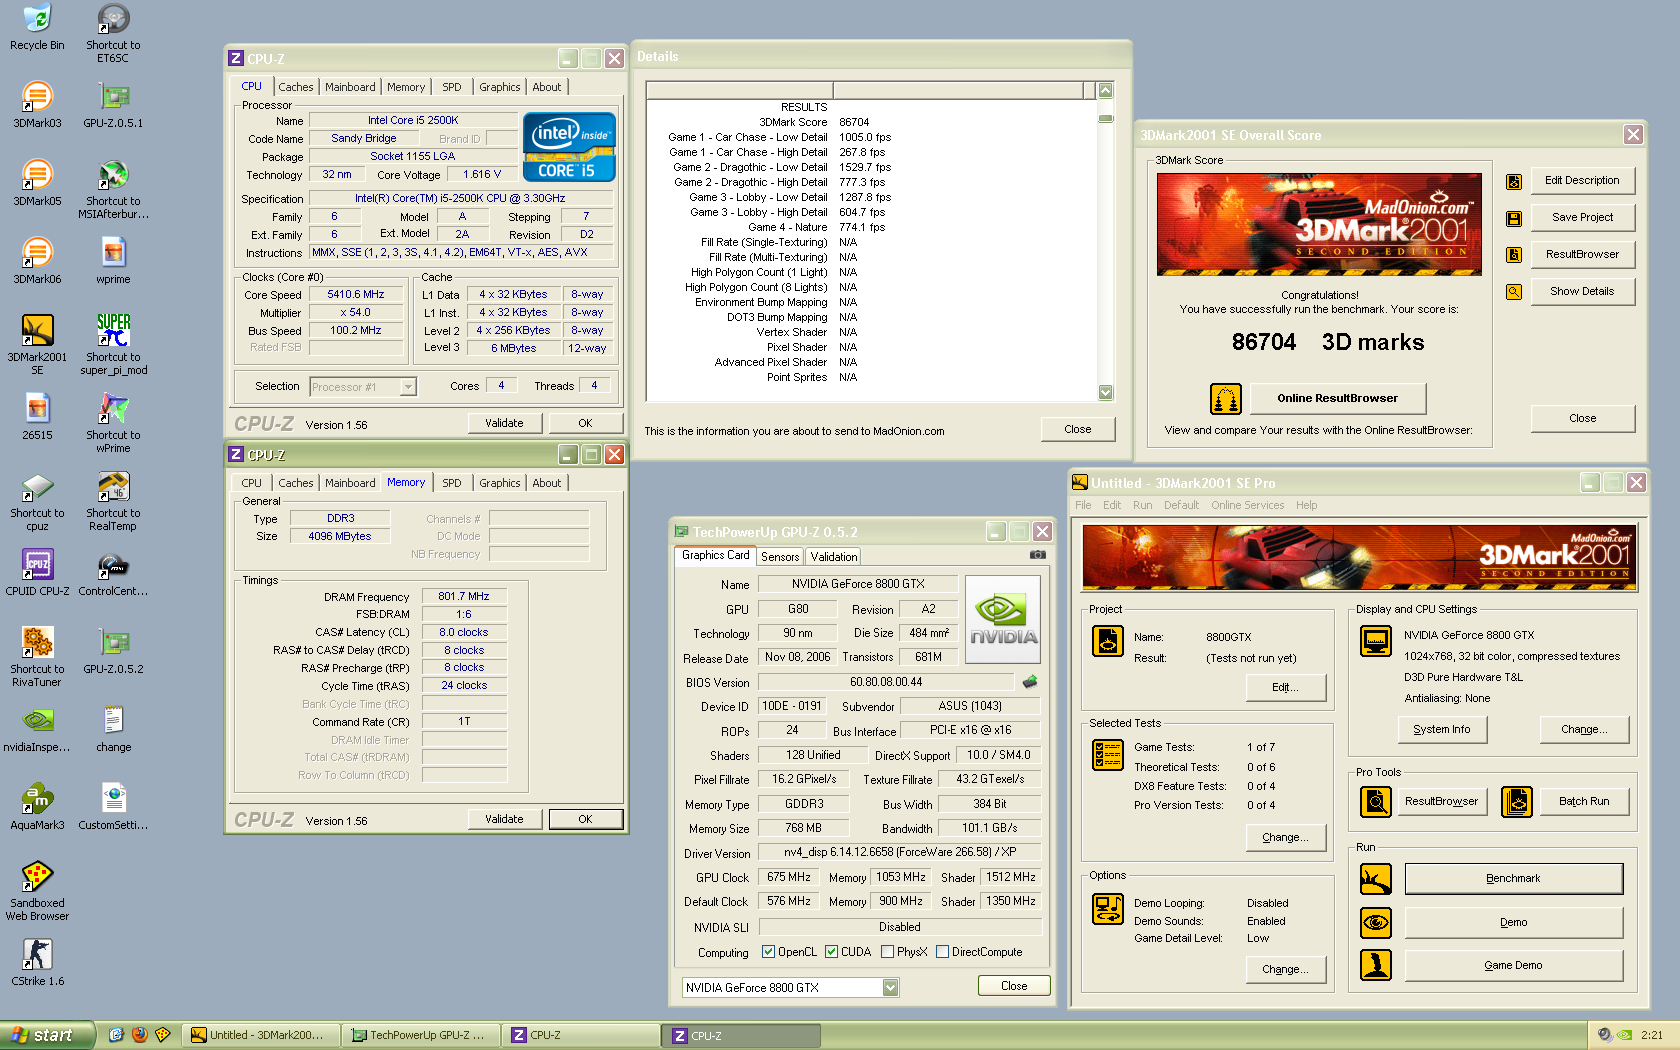Click the Online ResultBrowser icon
This screenshot has height=1050, width=1680.
click(x=1225, y=399)
